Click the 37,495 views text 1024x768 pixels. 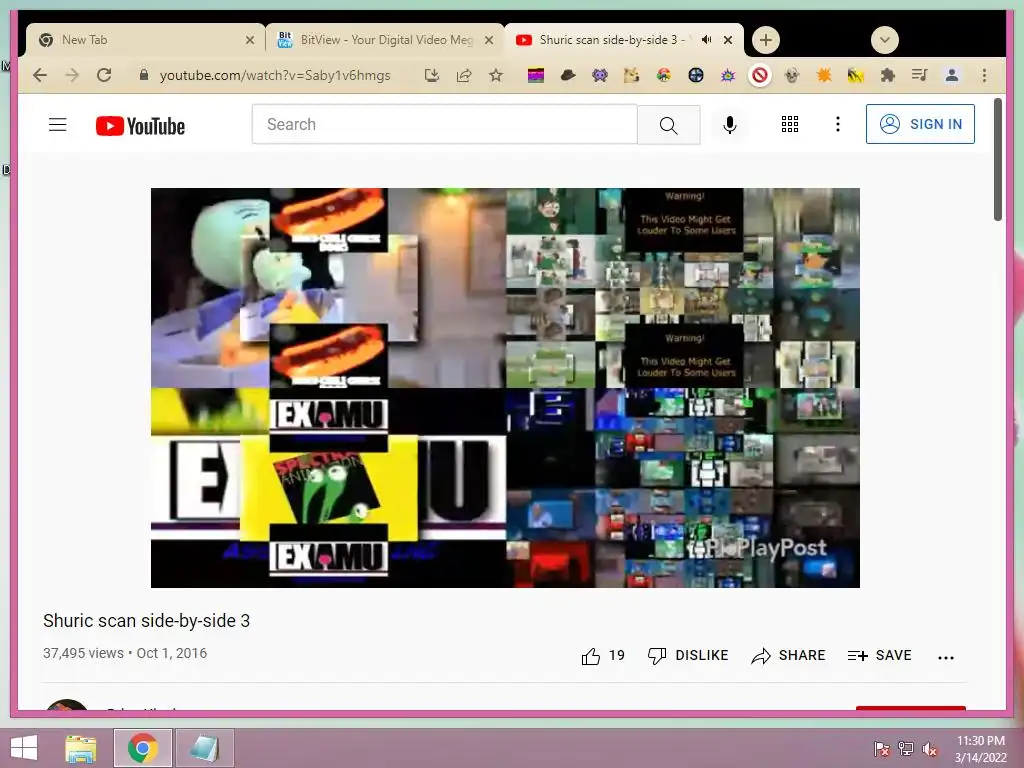83,653
